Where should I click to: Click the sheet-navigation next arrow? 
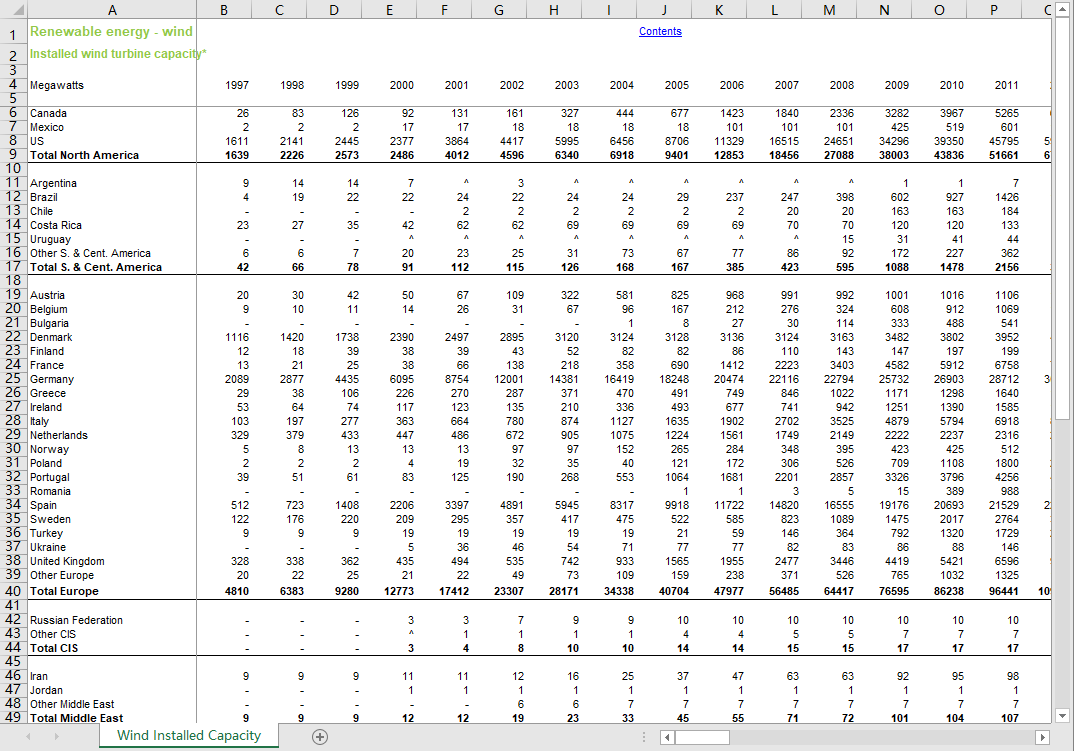[56, 737]
